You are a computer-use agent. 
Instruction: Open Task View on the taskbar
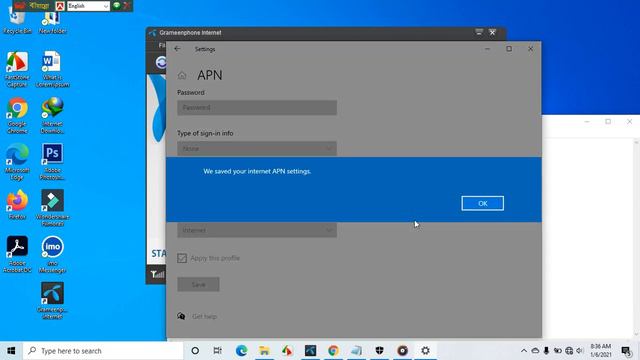[x=218, y=351]
